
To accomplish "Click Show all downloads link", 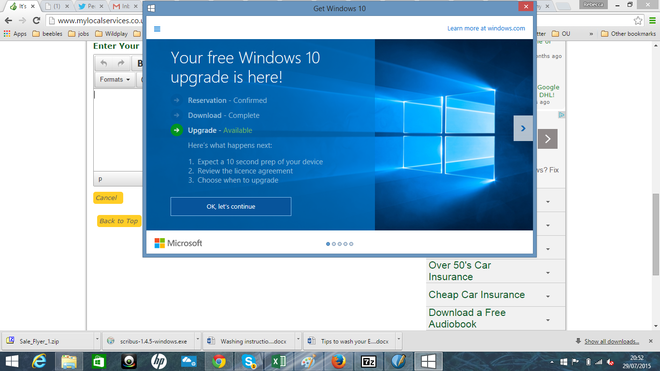I will click(611, 342).
